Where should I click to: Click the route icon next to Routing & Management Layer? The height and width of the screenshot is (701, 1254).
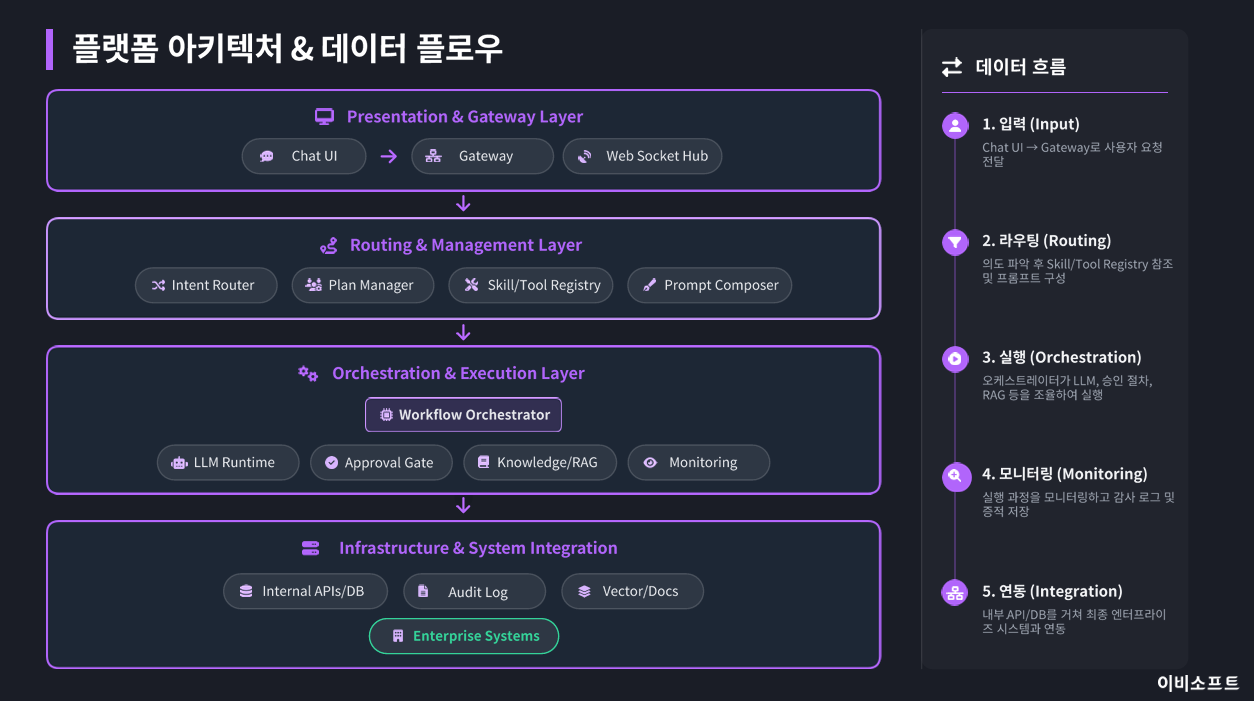[x=328, y=245]
